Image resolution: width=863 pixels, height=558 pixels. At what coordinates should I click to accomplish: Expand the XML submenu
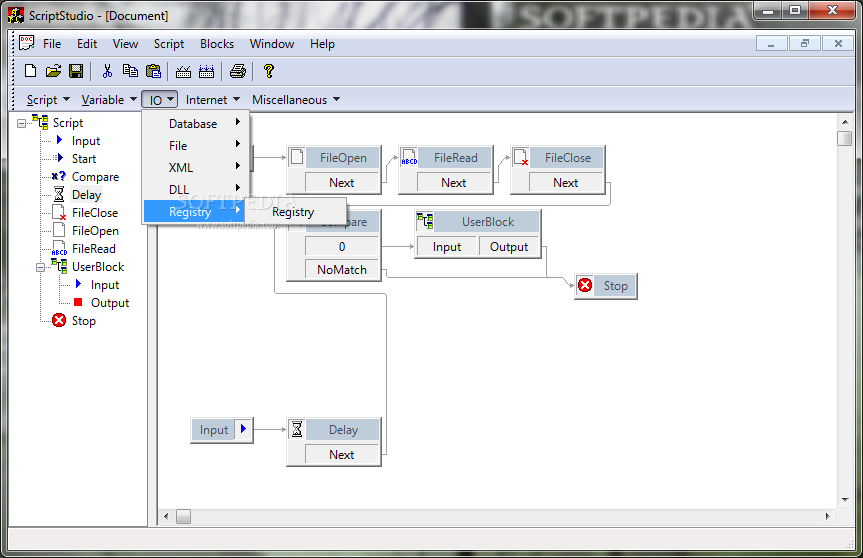196,167
